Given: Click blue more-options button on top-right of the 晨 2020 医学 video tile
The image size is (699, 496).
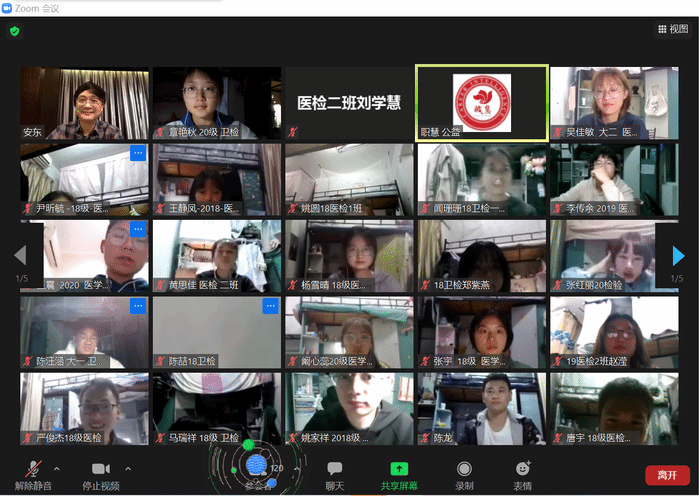Looking at the screenshot, I should tap(138, 230).
